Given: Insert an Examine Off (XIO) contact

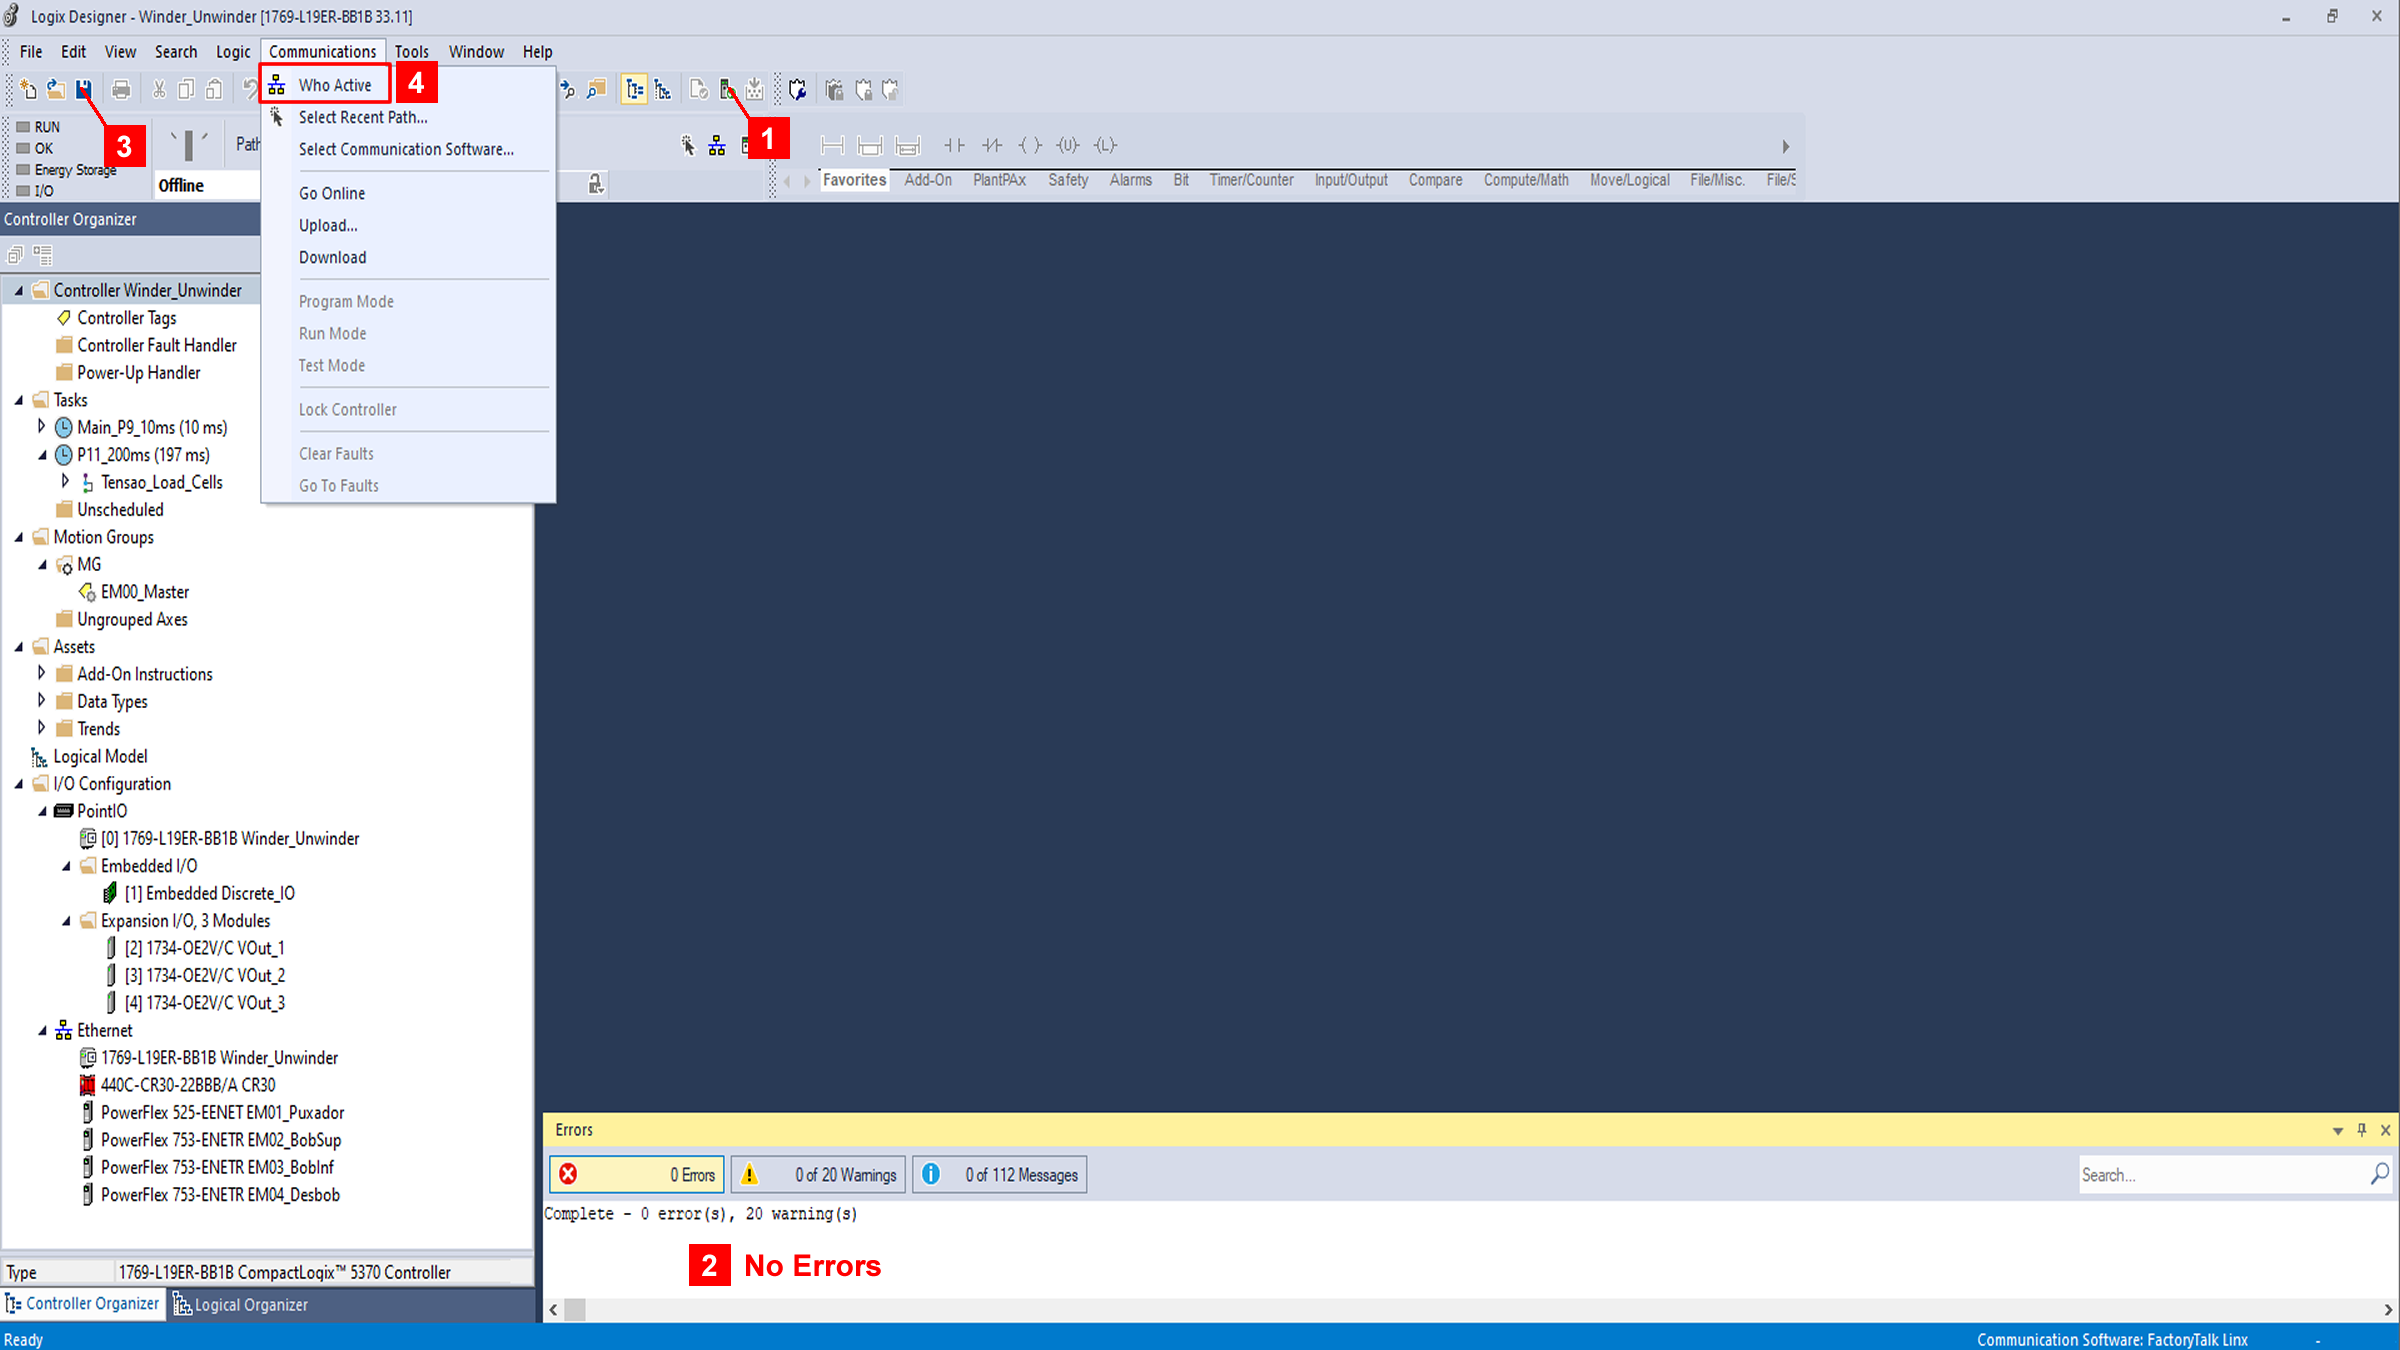Looking at the screenshot, I should [x=992, y=146].
